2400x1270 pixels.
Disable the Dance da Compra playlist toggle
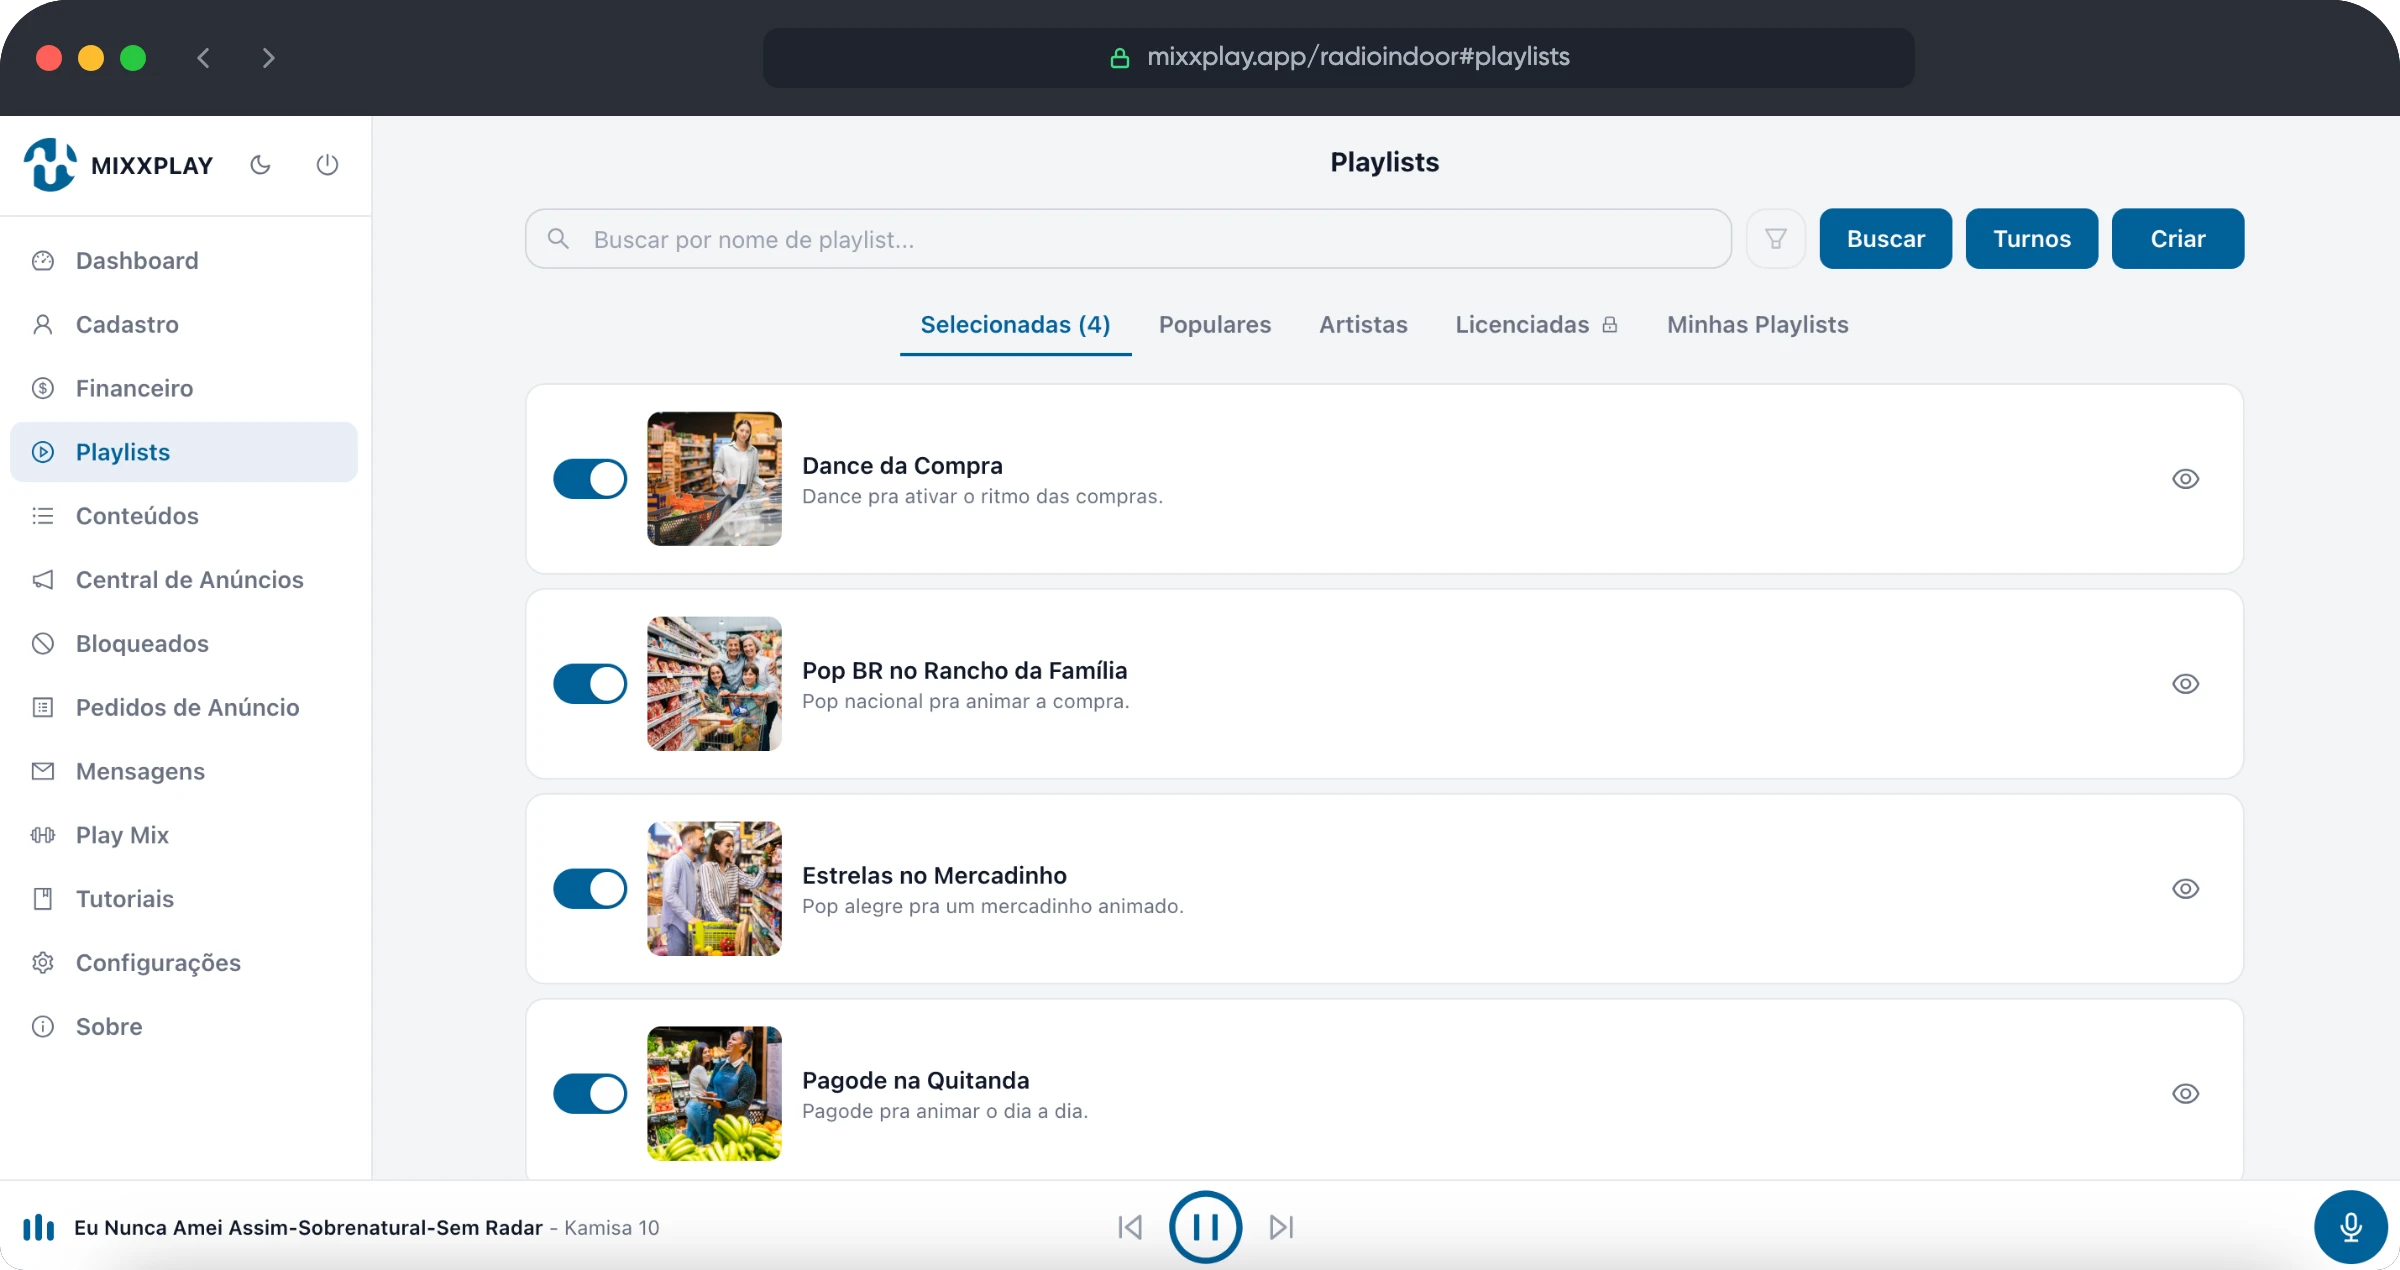coord(590,479)
